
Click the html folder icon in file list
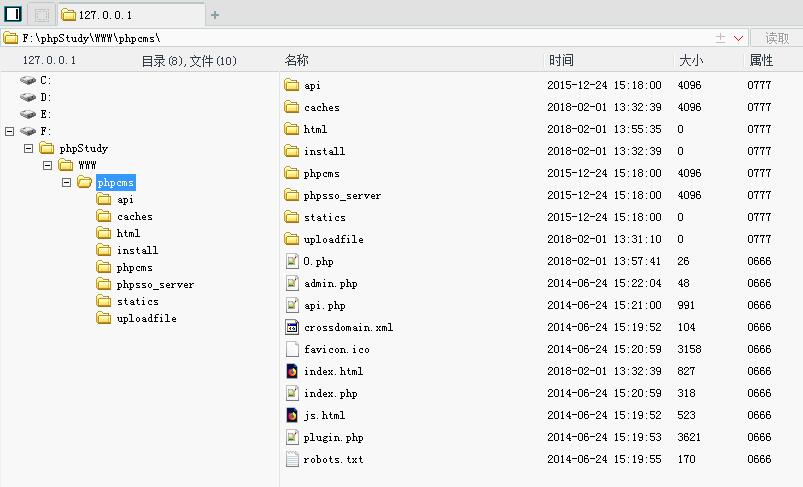(x=291, y=129)
